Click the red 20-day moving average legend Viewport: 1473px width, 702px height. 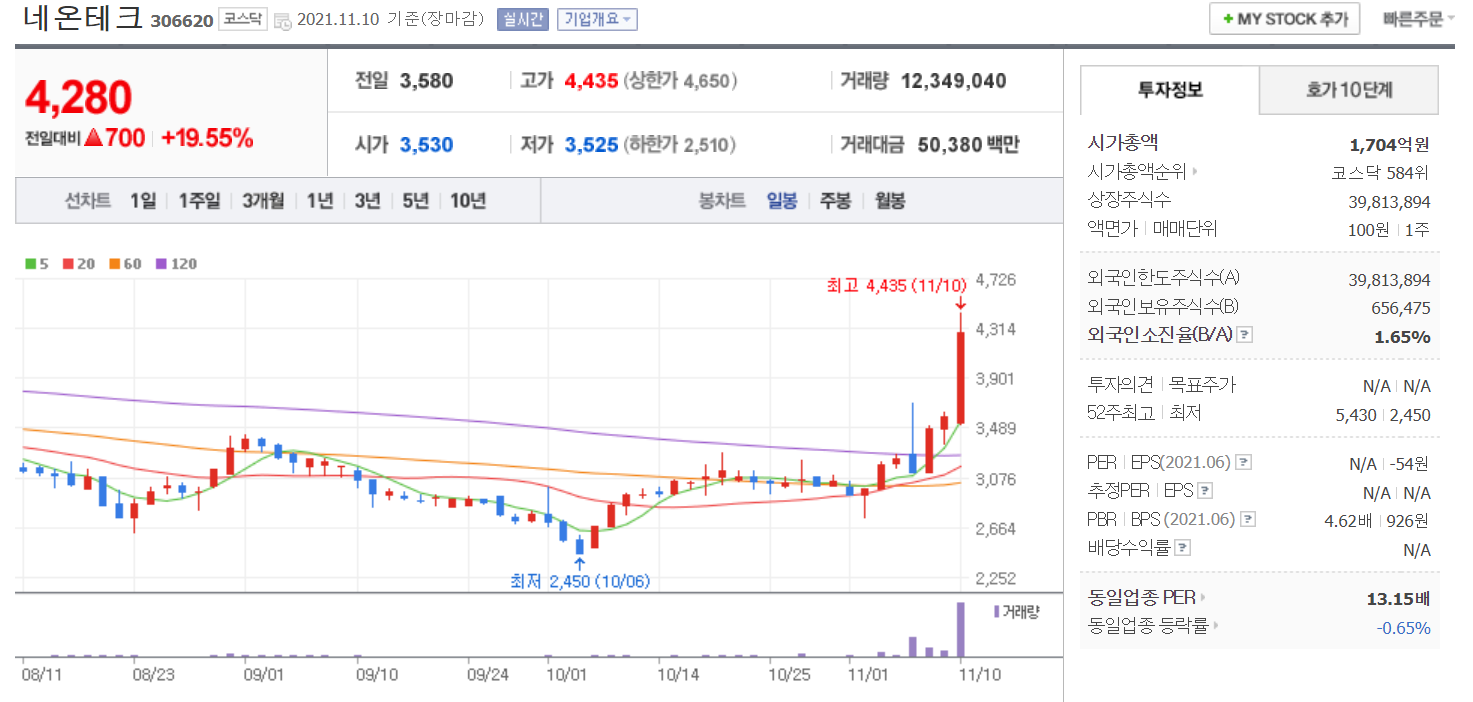(x=78, y=264)
